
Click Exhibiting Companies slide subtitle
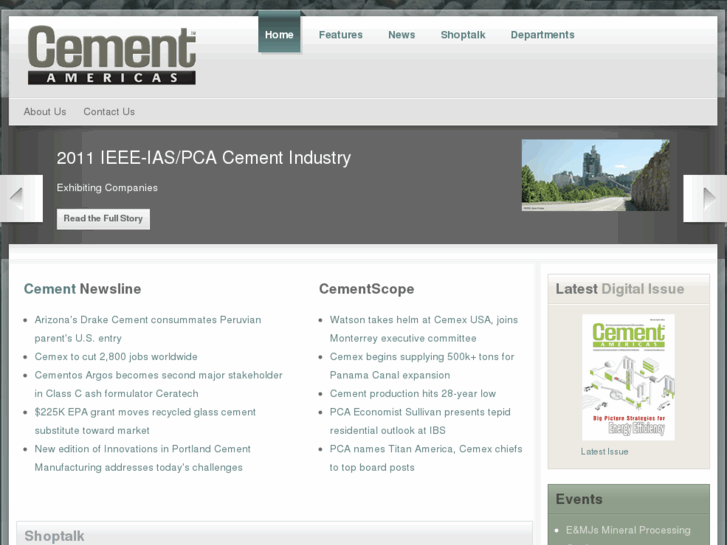point(107,188)
